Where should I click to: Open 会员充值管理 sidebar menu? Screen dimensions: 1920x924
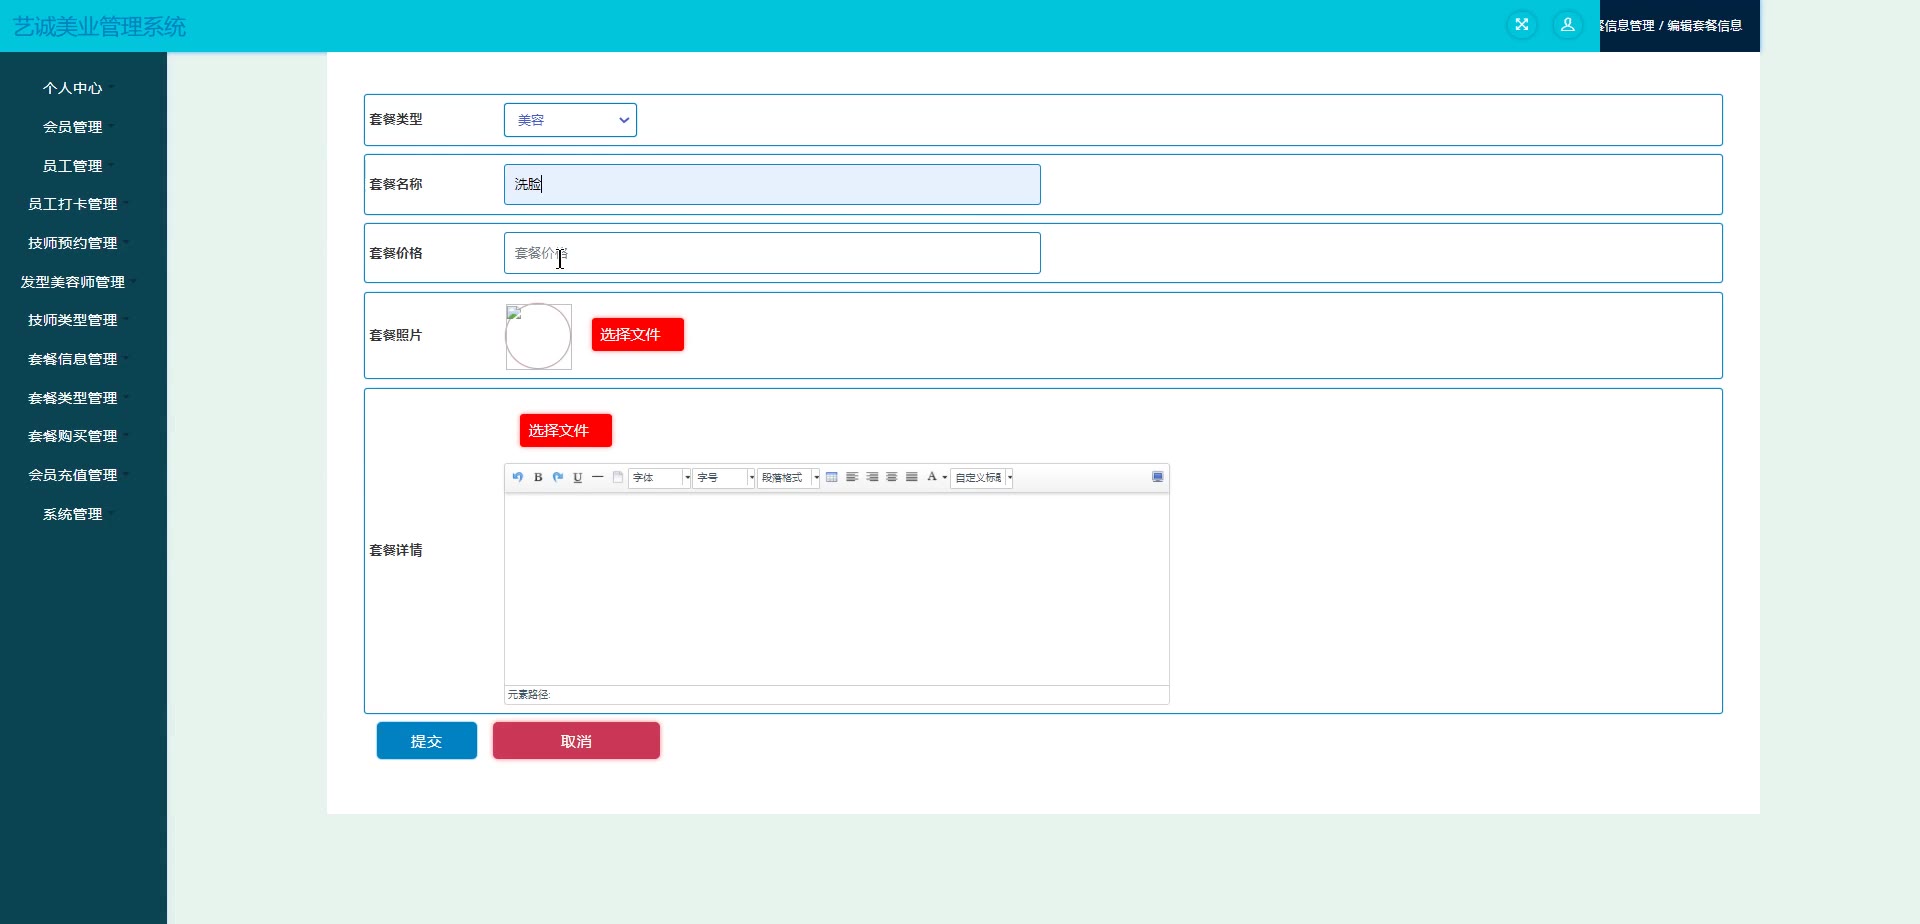point(73,475)
